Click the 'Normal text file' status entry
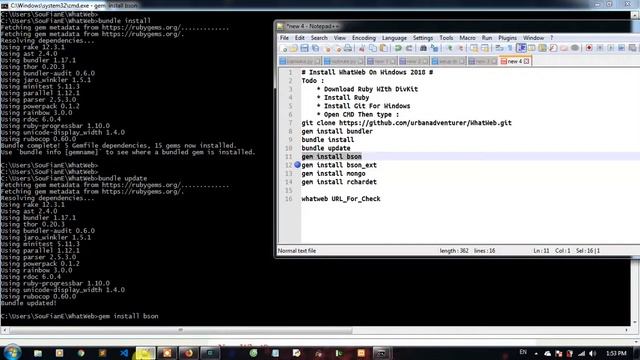 pos(297,251)
